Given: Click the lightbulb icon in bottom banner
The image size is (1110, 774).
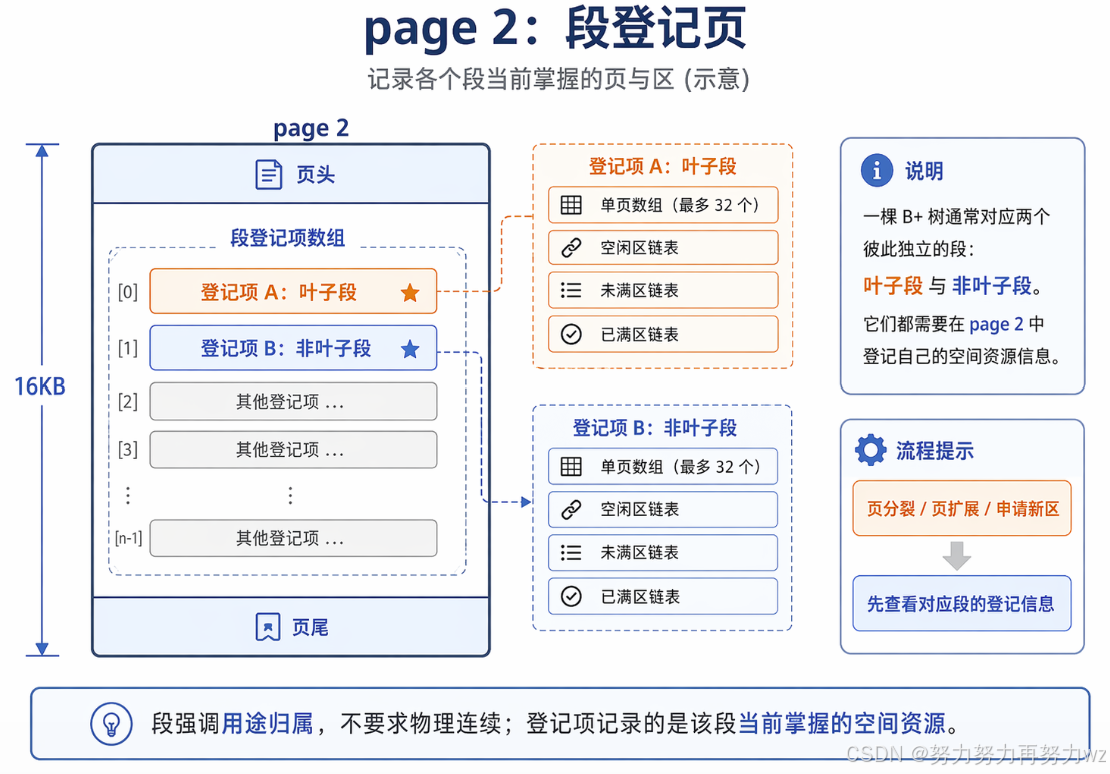Looking at the screenshot, I should pyautogui.click(x=111, y=724).
